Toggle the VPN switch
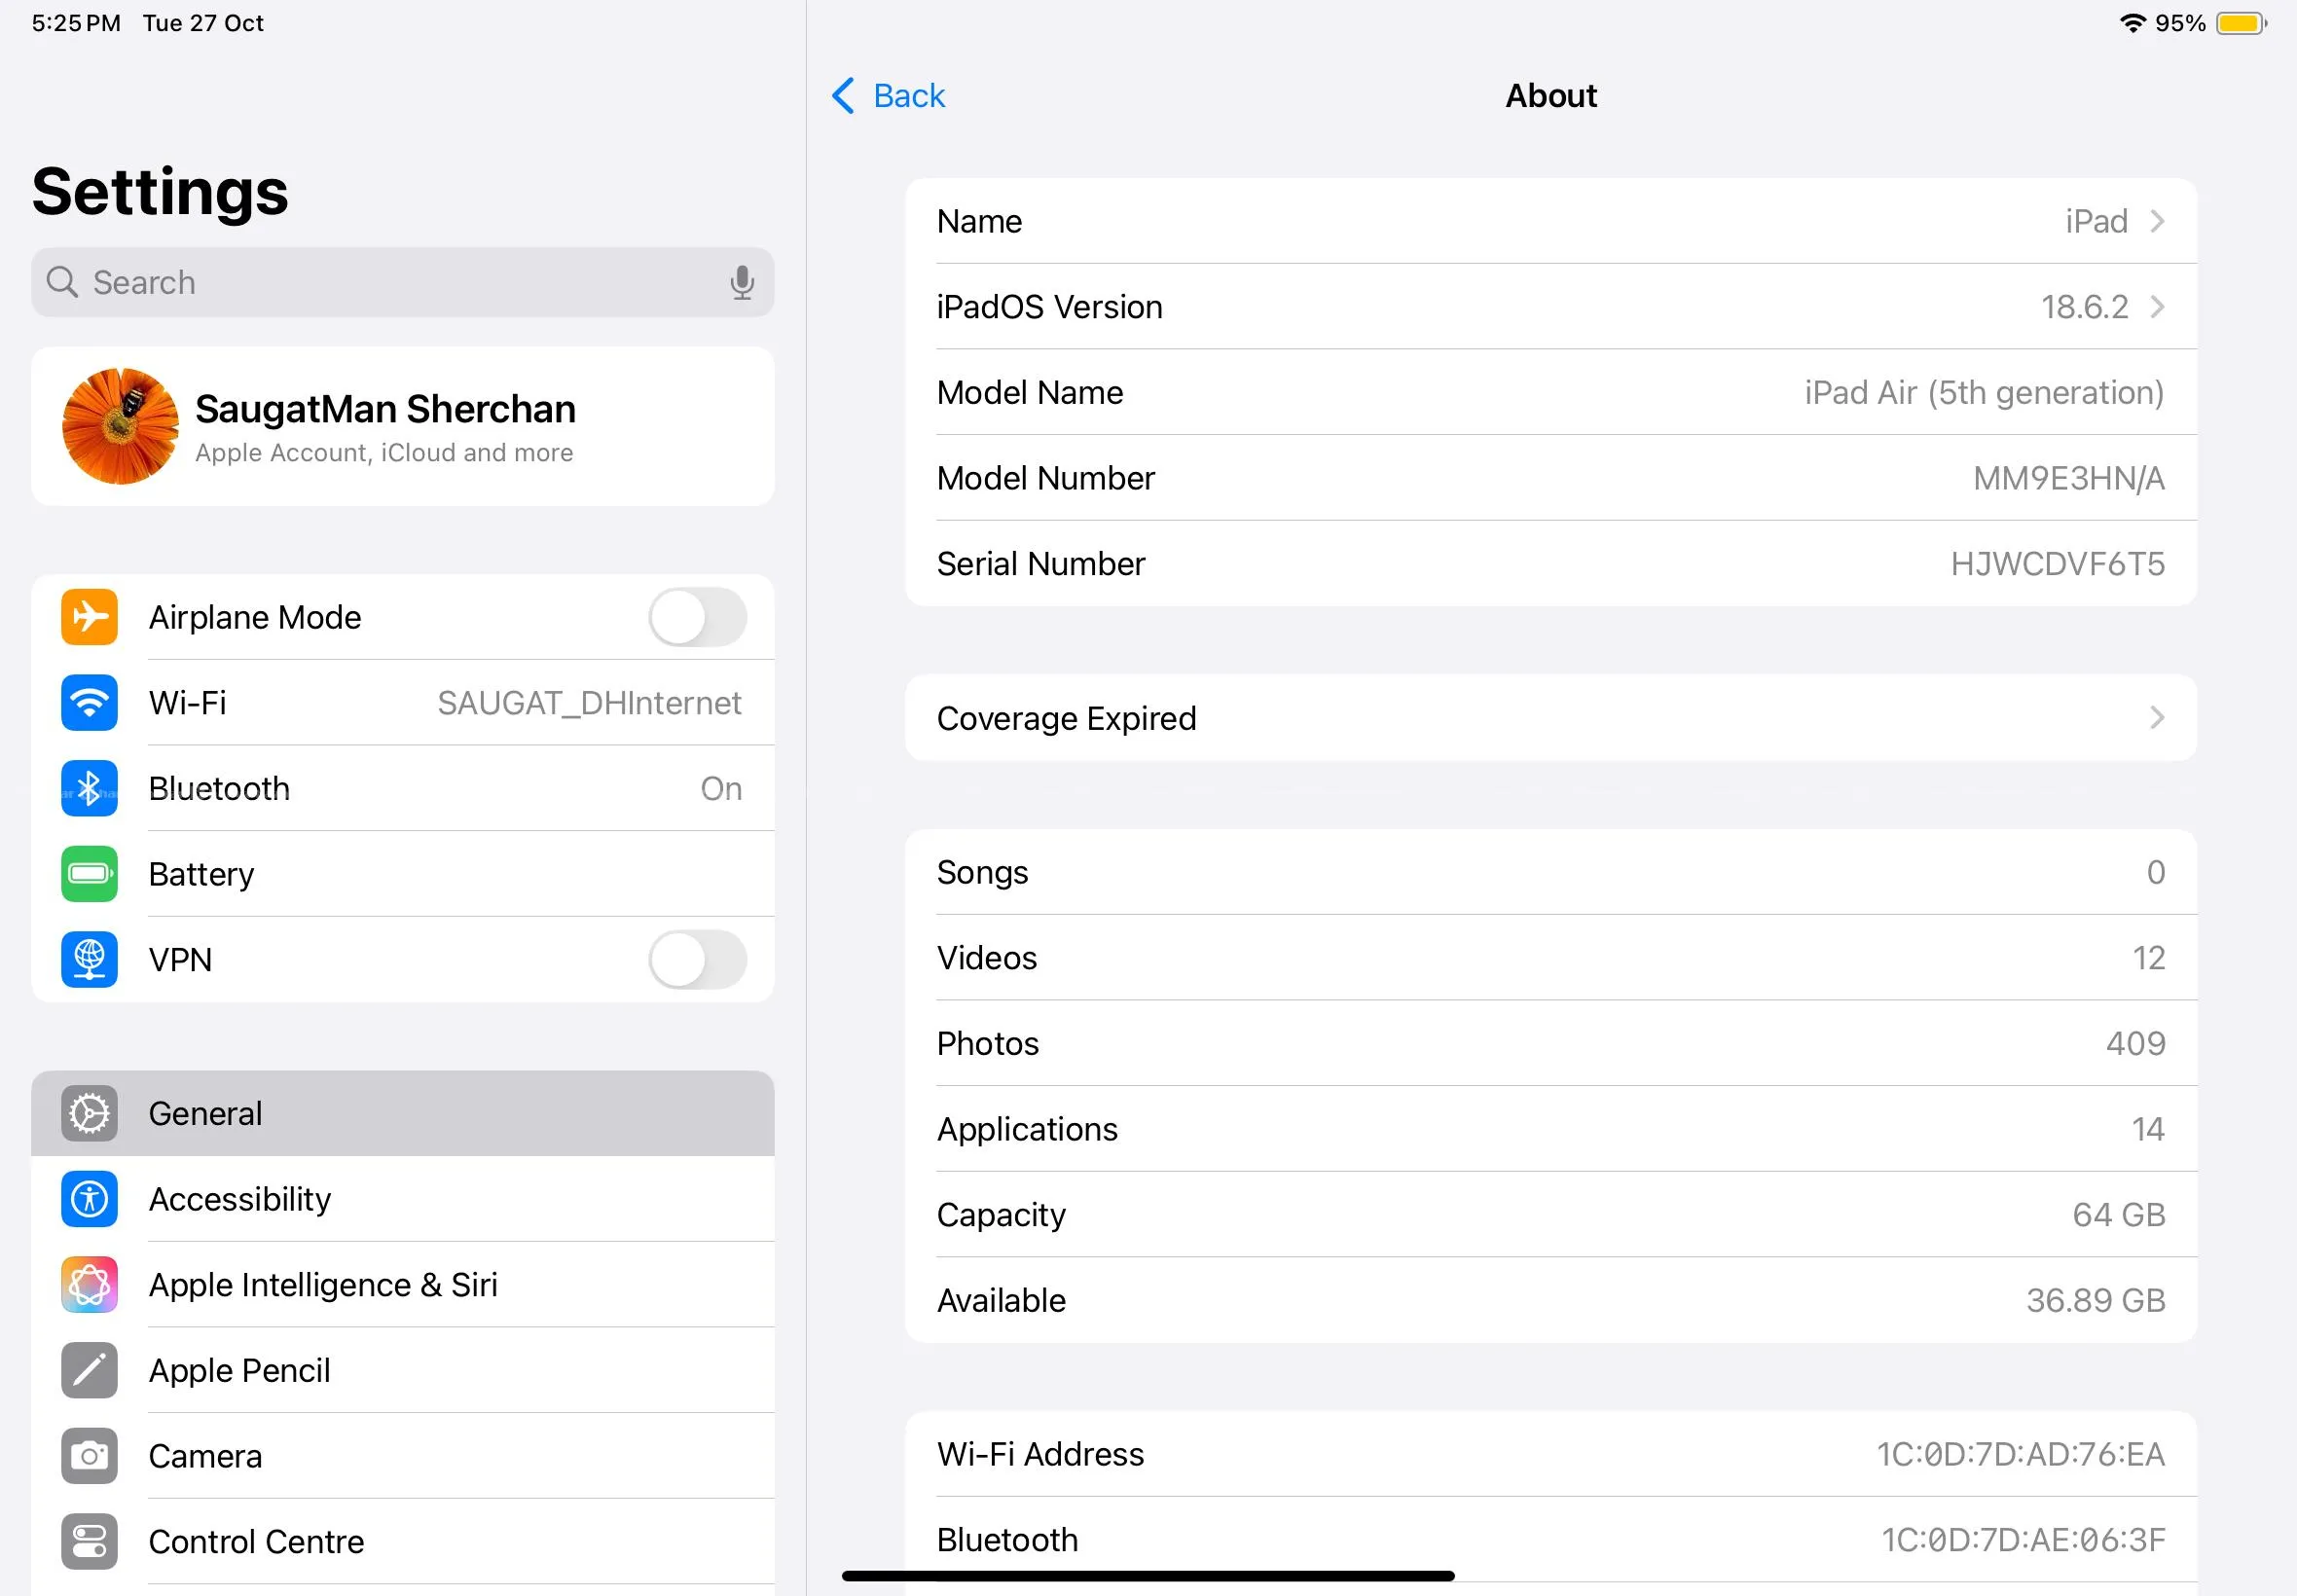The width and height of the screenshot is (2297, 1596). click(697, 960)
